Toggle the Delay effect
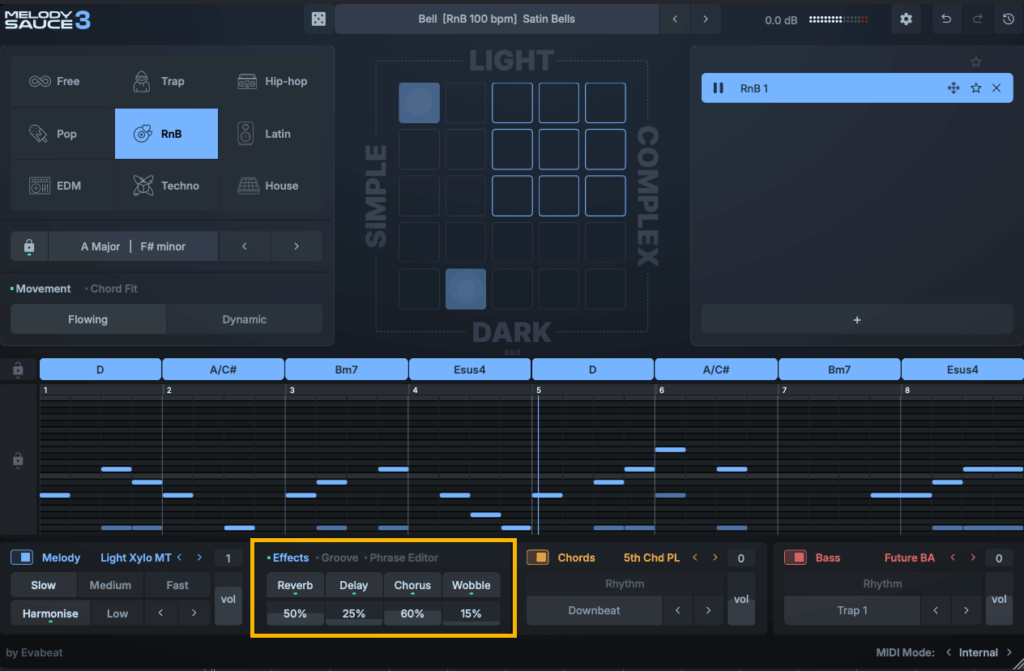 [353, 585]
